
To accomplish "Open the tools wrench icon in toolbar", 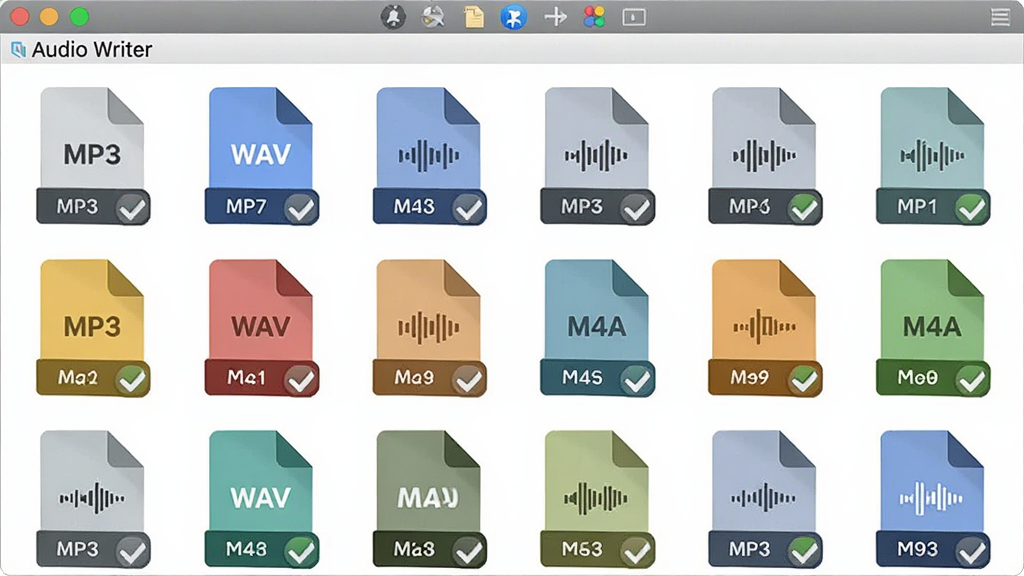I will 432,17.
